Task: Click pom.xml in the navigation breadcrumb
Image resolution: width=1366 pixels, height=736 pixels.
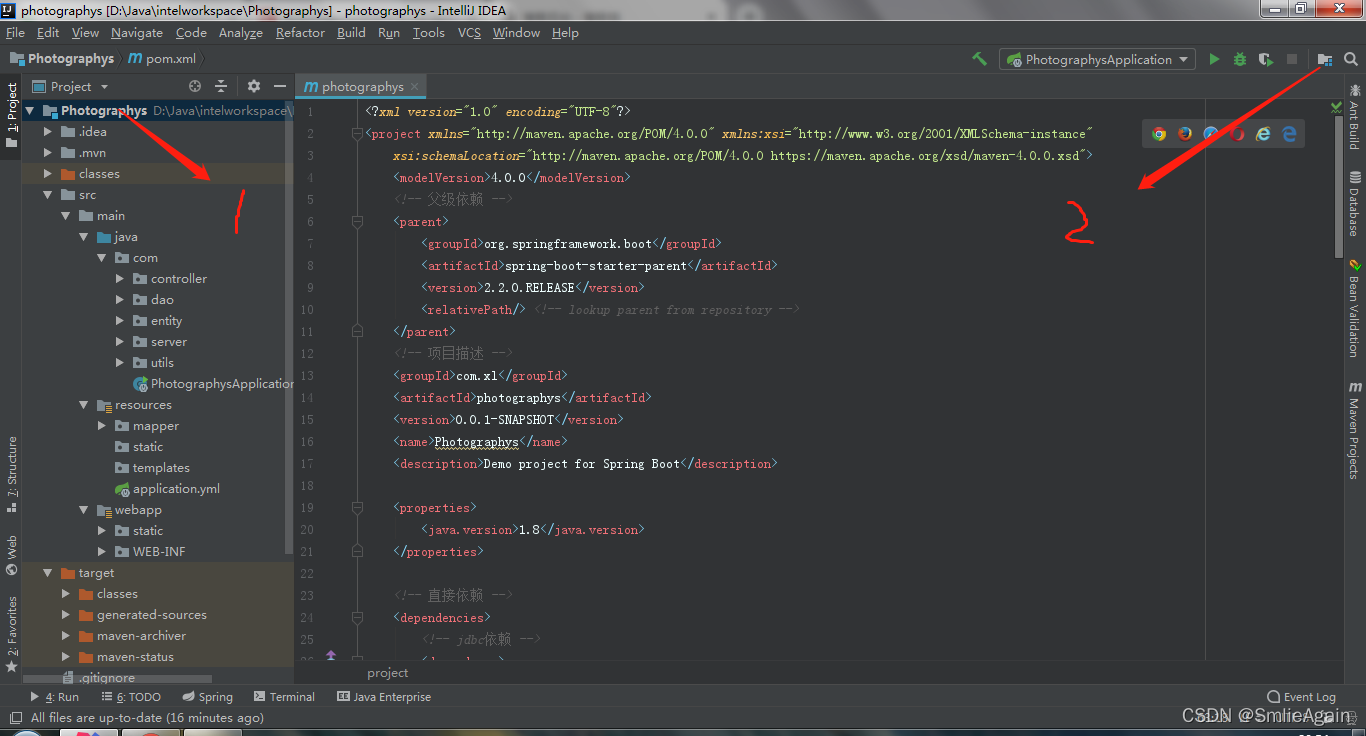Action: pos(161,59)
